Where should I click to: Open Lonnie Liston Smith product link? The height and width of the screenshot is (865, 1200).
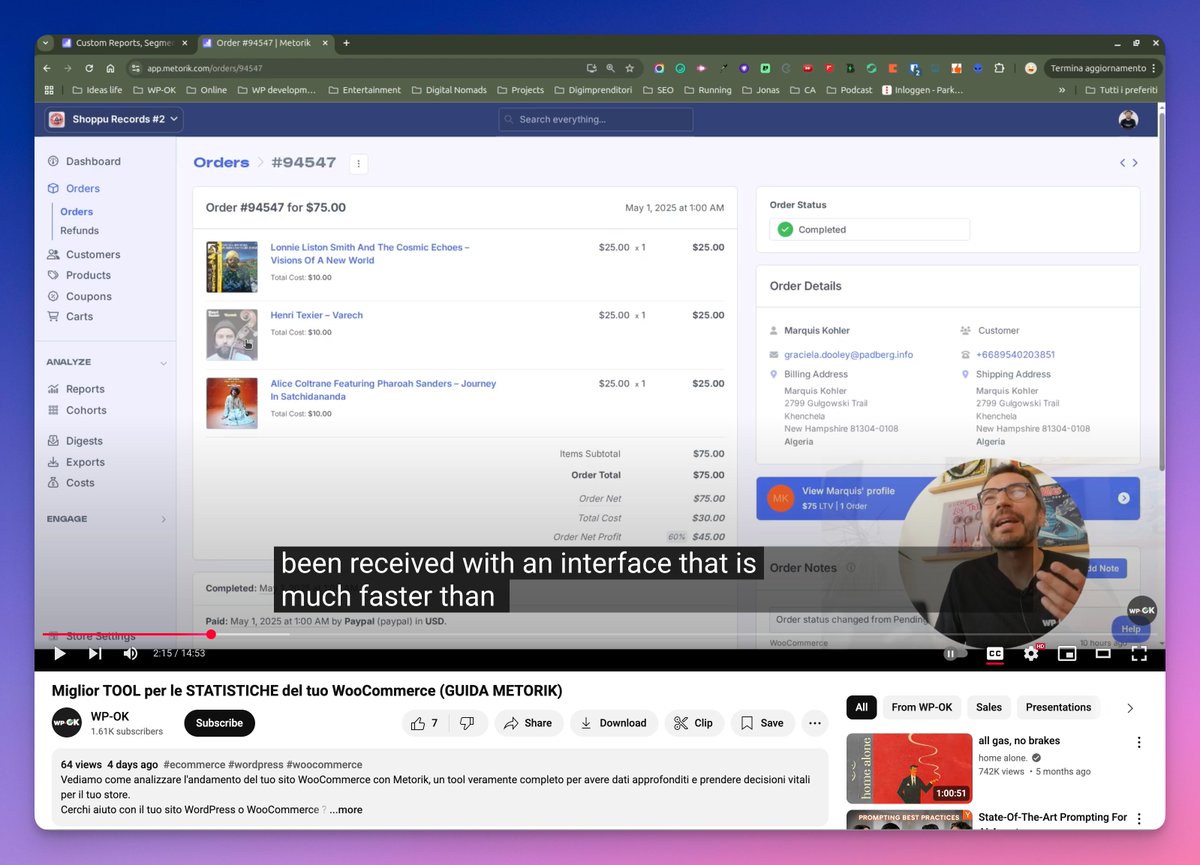pos(369,253)
